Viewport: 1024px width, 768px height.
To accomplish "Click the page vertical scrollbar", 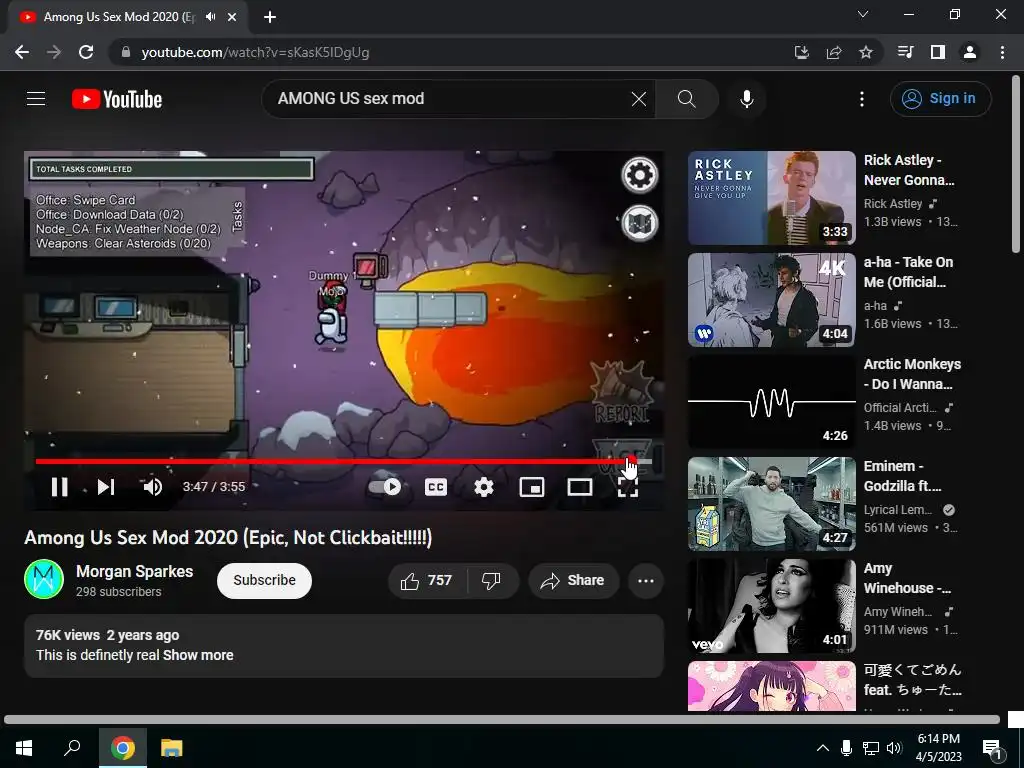I will click(1016, 165).
